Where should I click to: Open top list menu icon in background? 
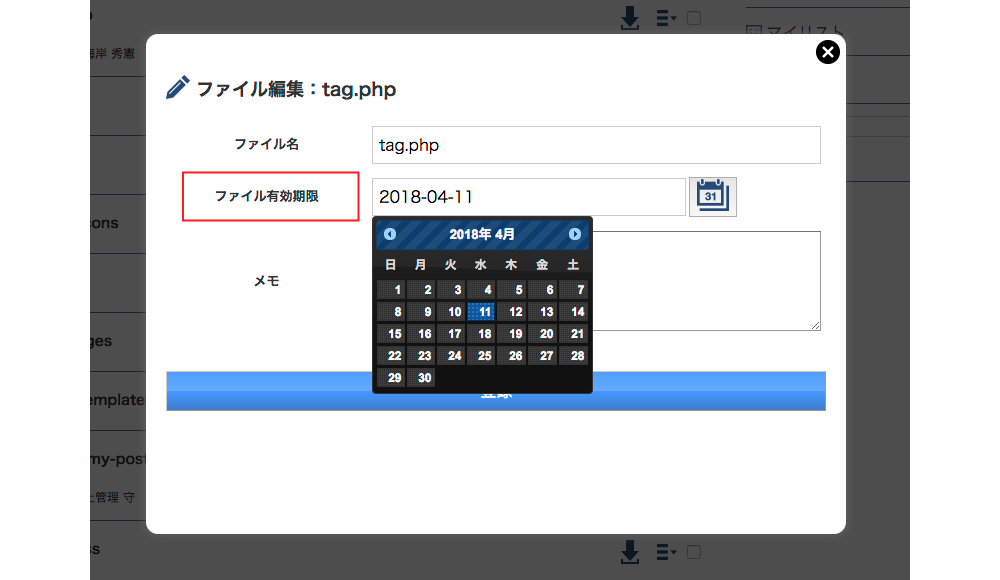[x=666, y=18]
